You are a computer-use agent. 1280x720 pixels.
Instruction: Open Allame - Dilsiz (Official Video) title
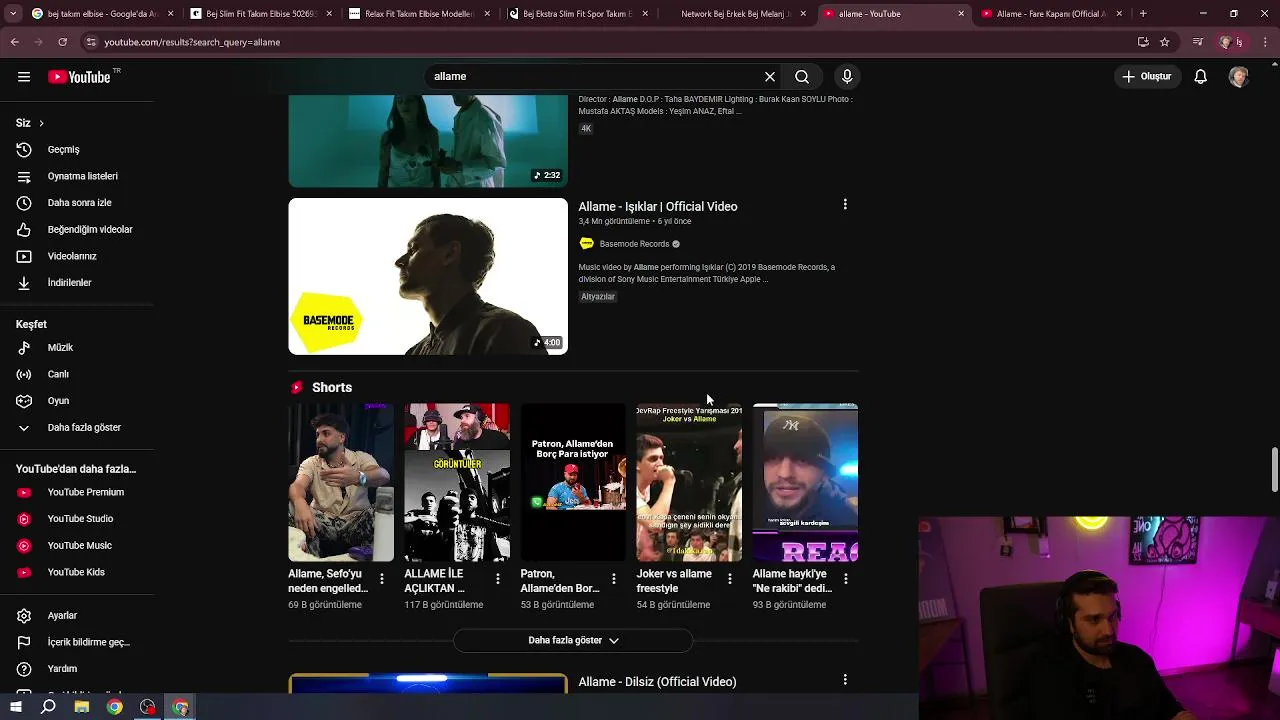pyautogui.click(x=657, y=682)
